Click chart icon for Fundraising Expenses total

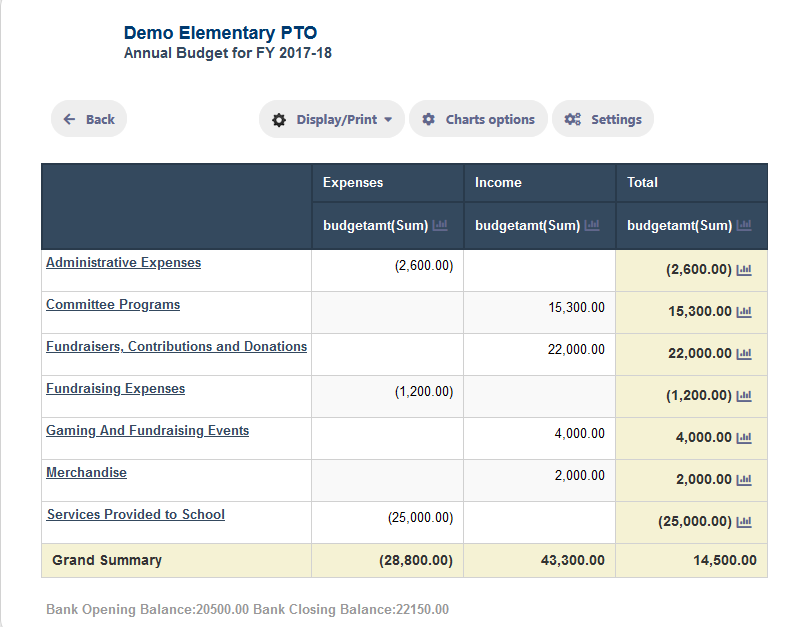tap(744, 396)
